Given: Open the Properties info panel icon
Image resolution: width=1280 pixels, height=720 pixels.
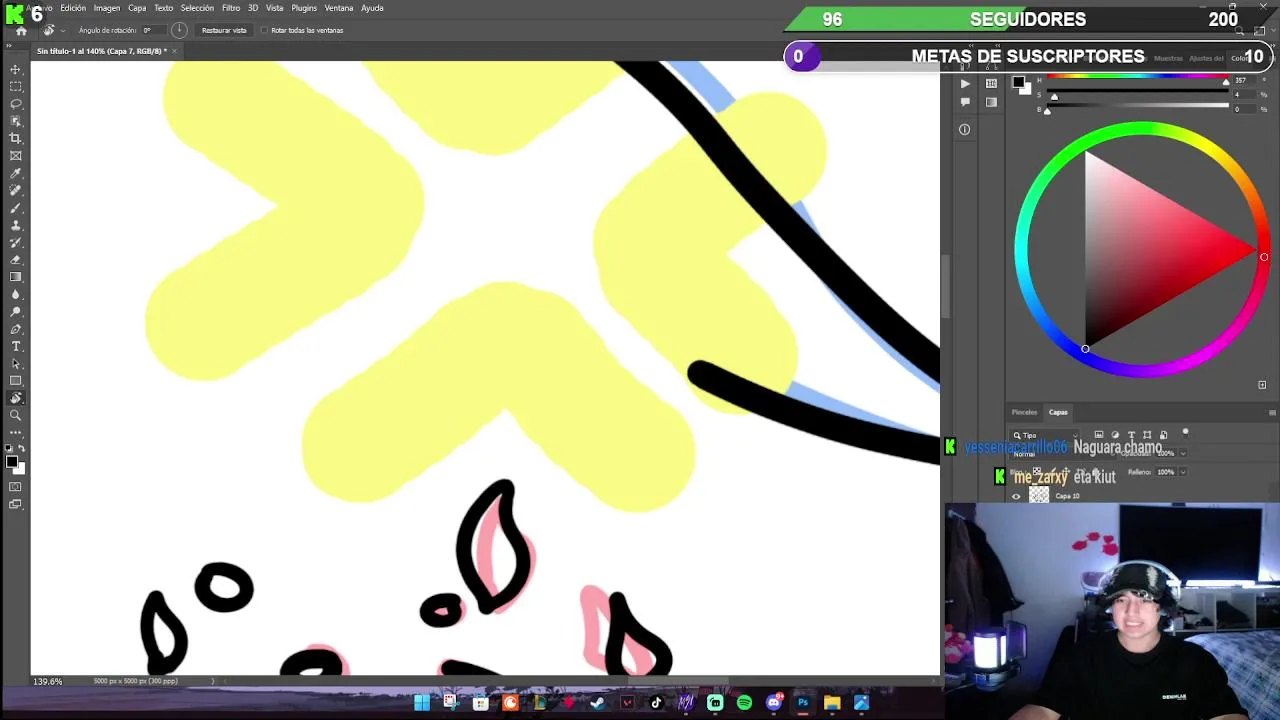Looking at the screenshot, I should pyautogui.click(x=964, y=129).
